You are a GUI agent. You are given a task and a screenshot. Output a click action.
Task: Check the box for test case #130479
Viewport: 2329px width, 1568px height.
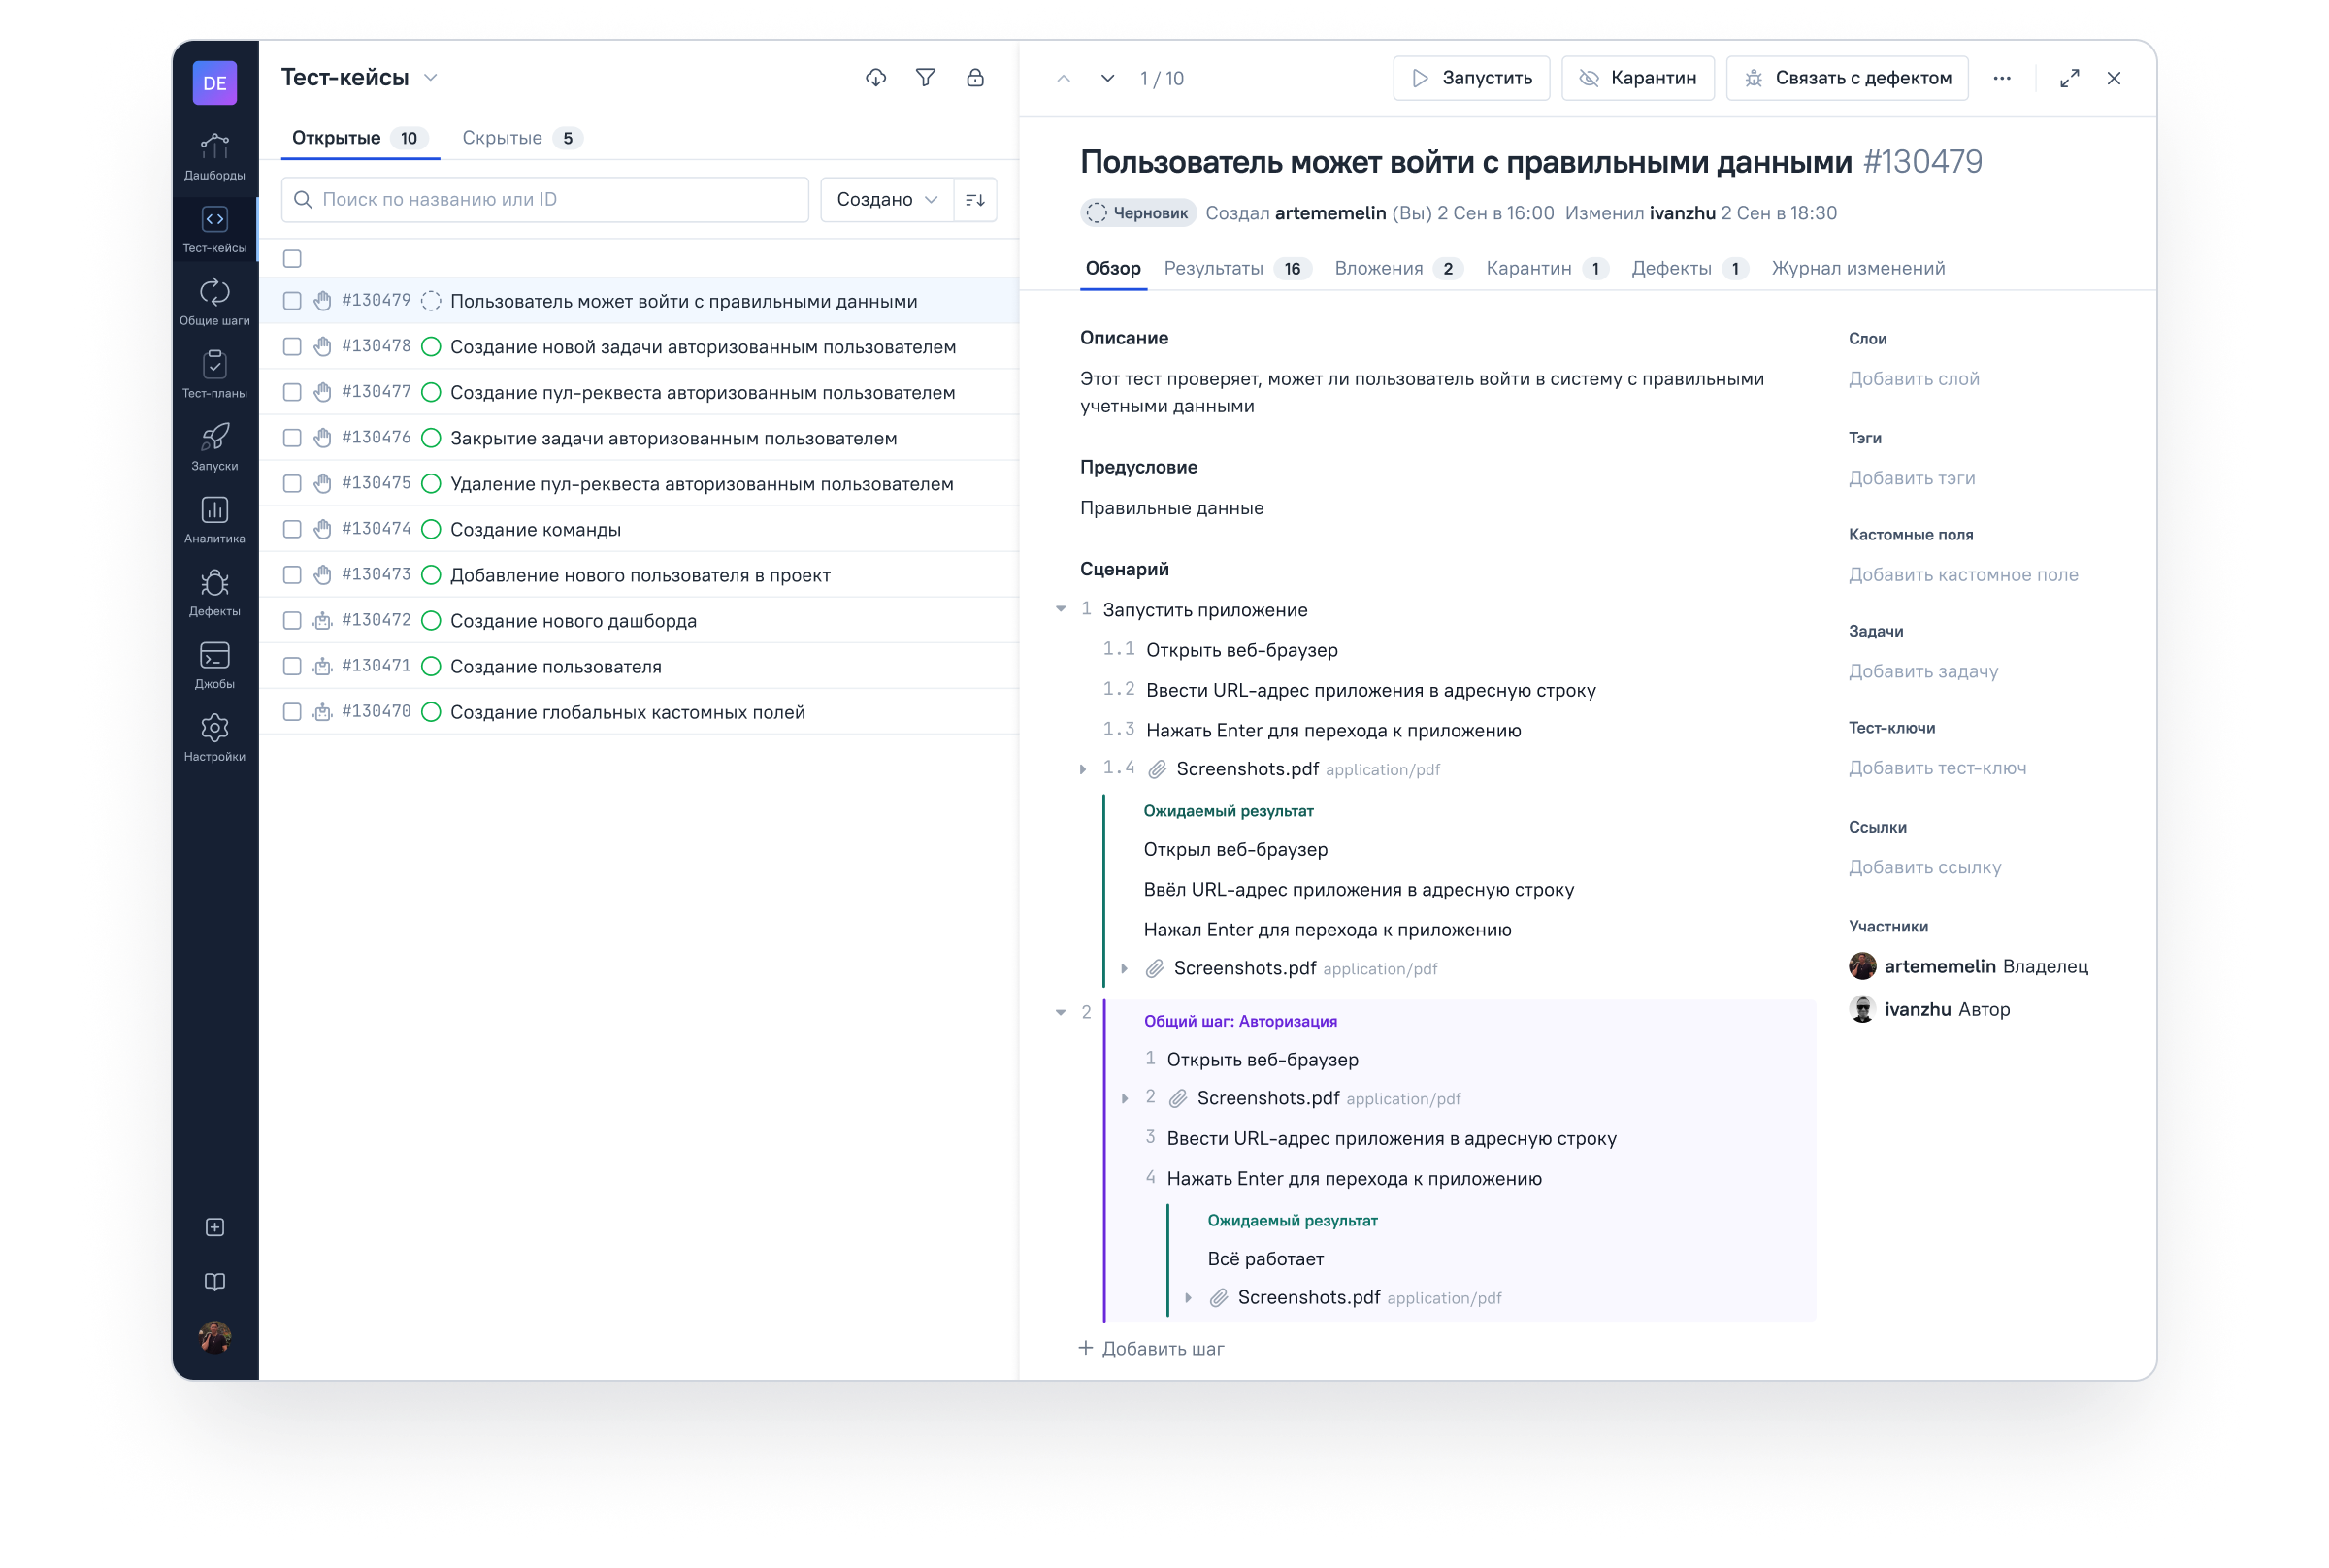click(292, 301)
